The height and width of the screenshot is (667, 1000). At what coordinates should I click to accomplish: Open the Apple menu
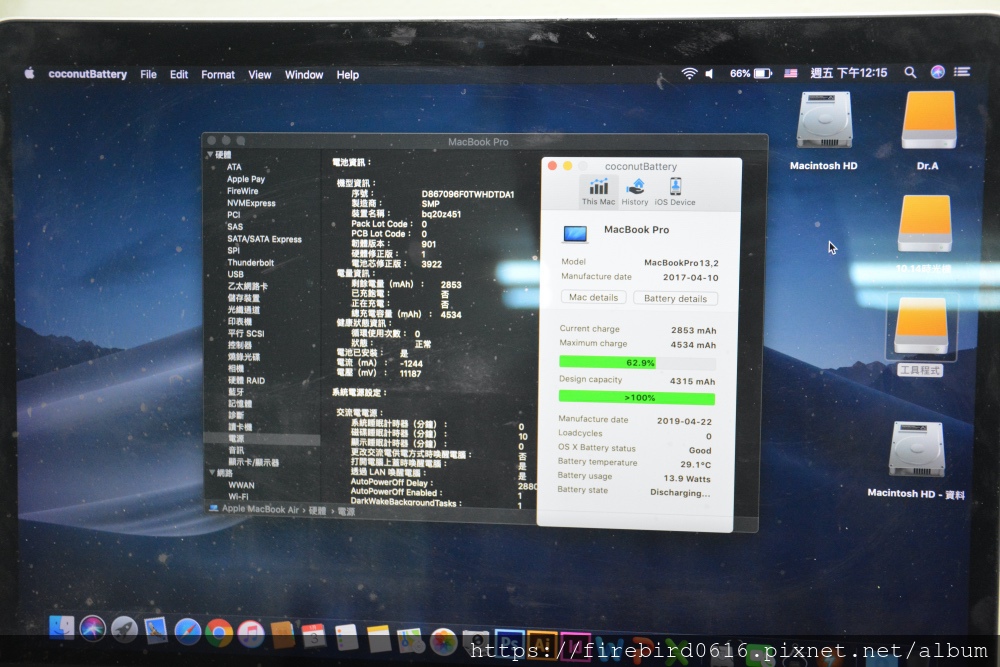point(29,73)
